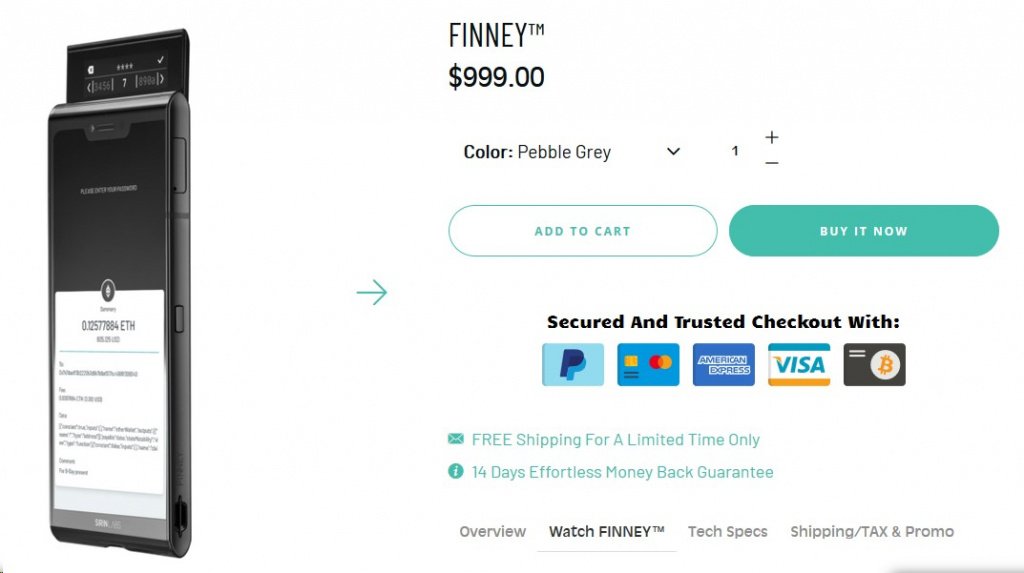Click the next image arrow

371,293
